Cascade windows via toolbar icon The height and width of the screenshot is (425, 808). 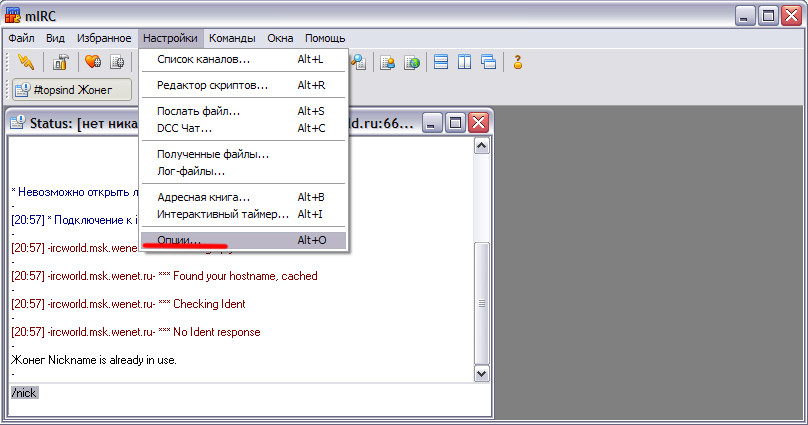pyautogui.click(x=488, y=62)
